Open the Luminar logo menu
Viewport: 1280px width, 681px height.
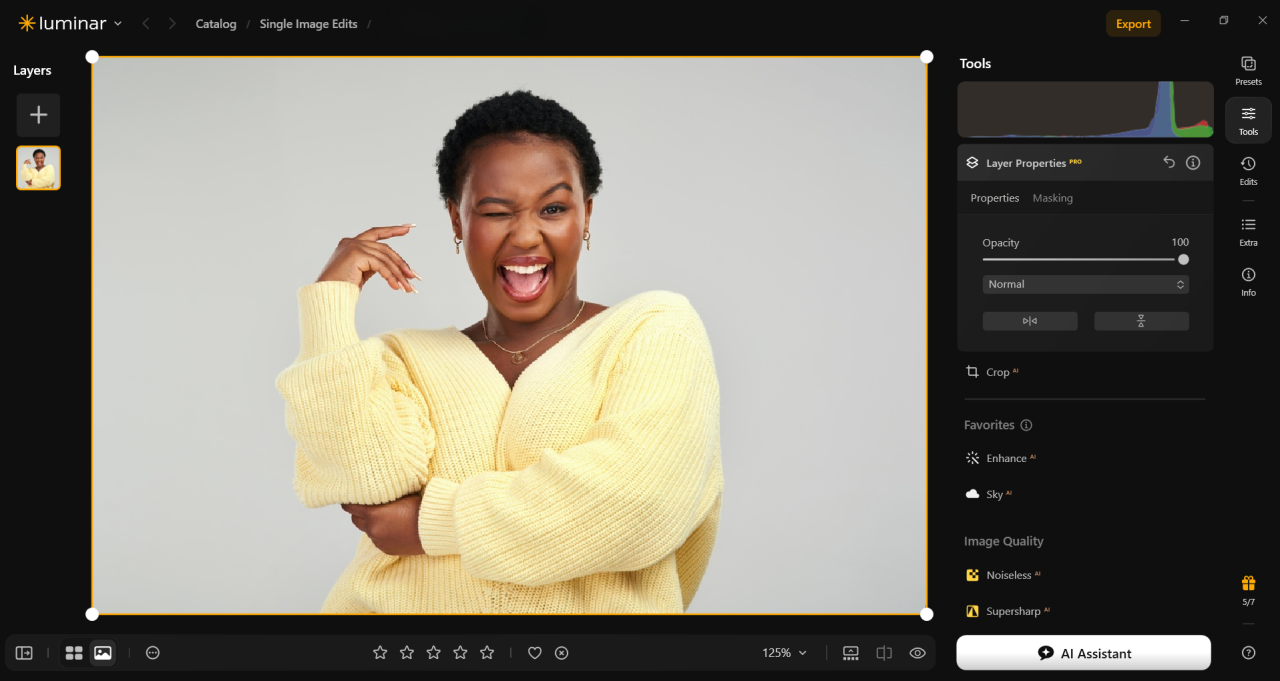pos(70,23)
